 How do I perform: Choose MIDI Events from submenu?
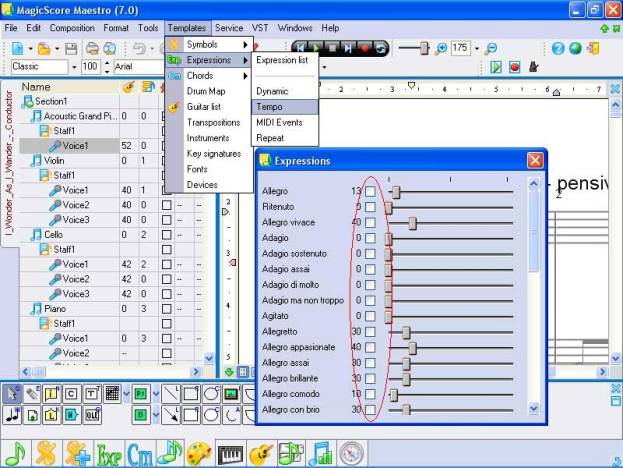pyautogui.click(x=285, y=122)
